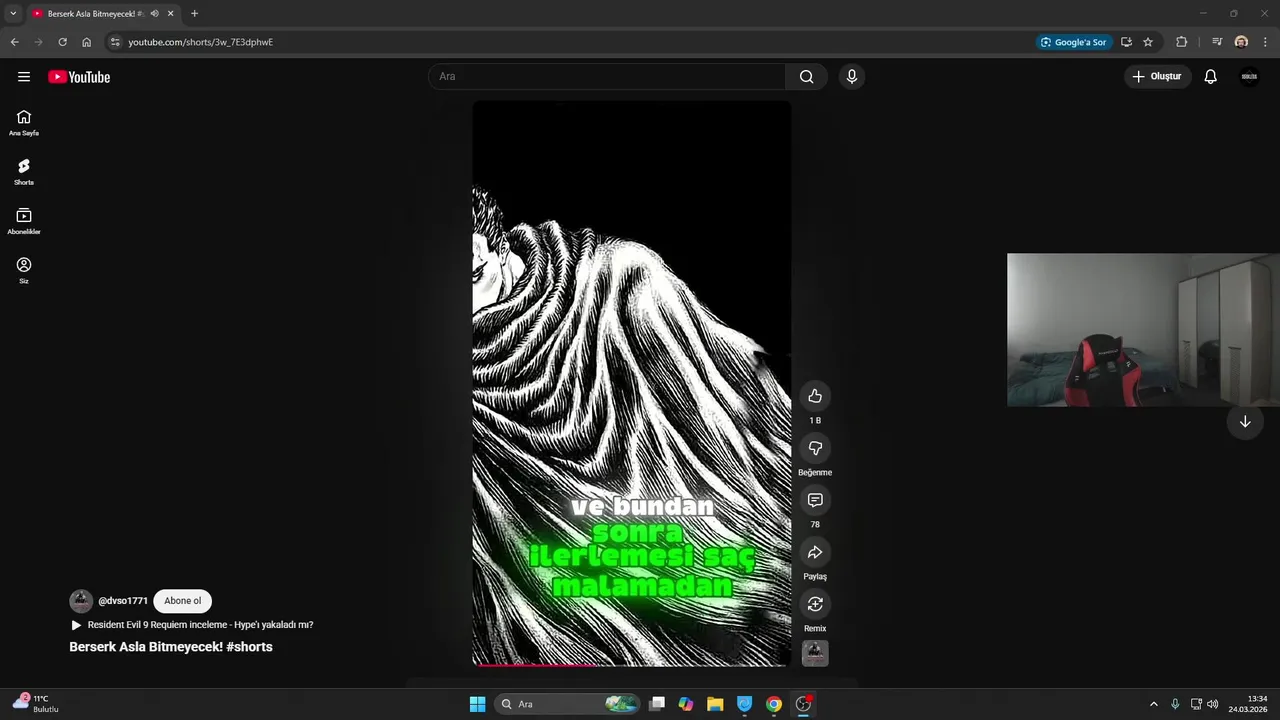Open linked Resident Evil 9 Requiem video
1280x720 pixels.
(192, 625)
